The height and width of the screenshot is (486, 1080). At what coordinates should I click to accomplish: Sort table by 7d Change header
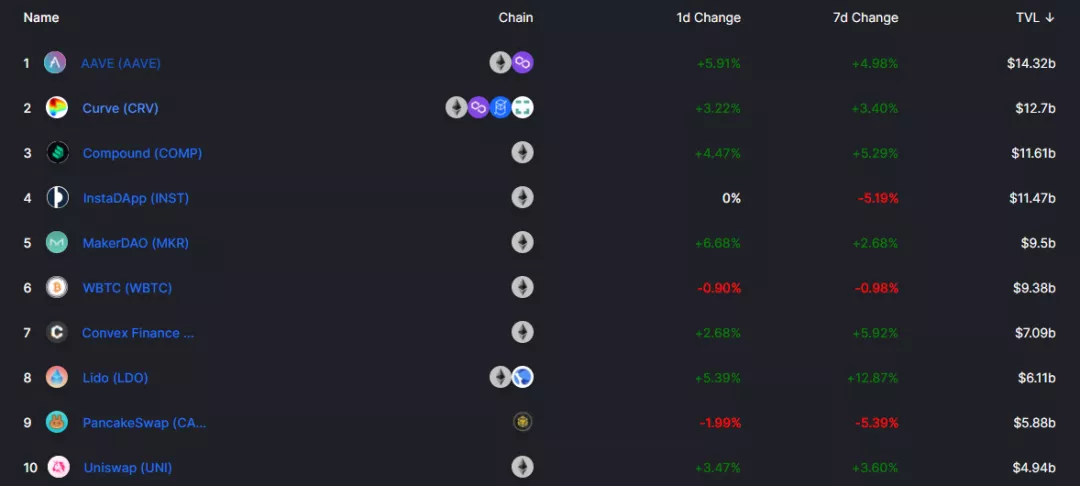coord(865,18)
